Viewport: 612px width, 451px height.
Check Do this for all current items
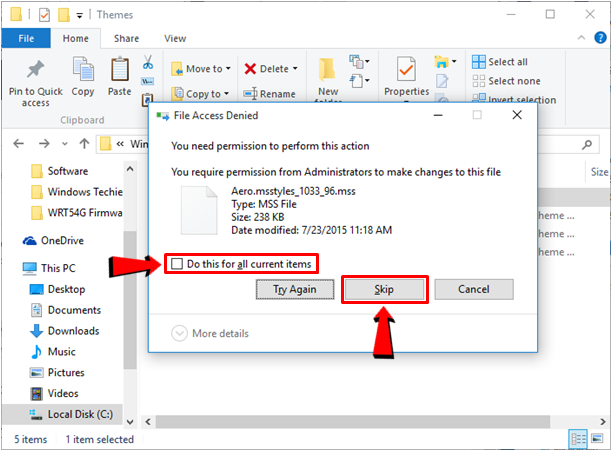pyautogui.click(x=177, y=264)
